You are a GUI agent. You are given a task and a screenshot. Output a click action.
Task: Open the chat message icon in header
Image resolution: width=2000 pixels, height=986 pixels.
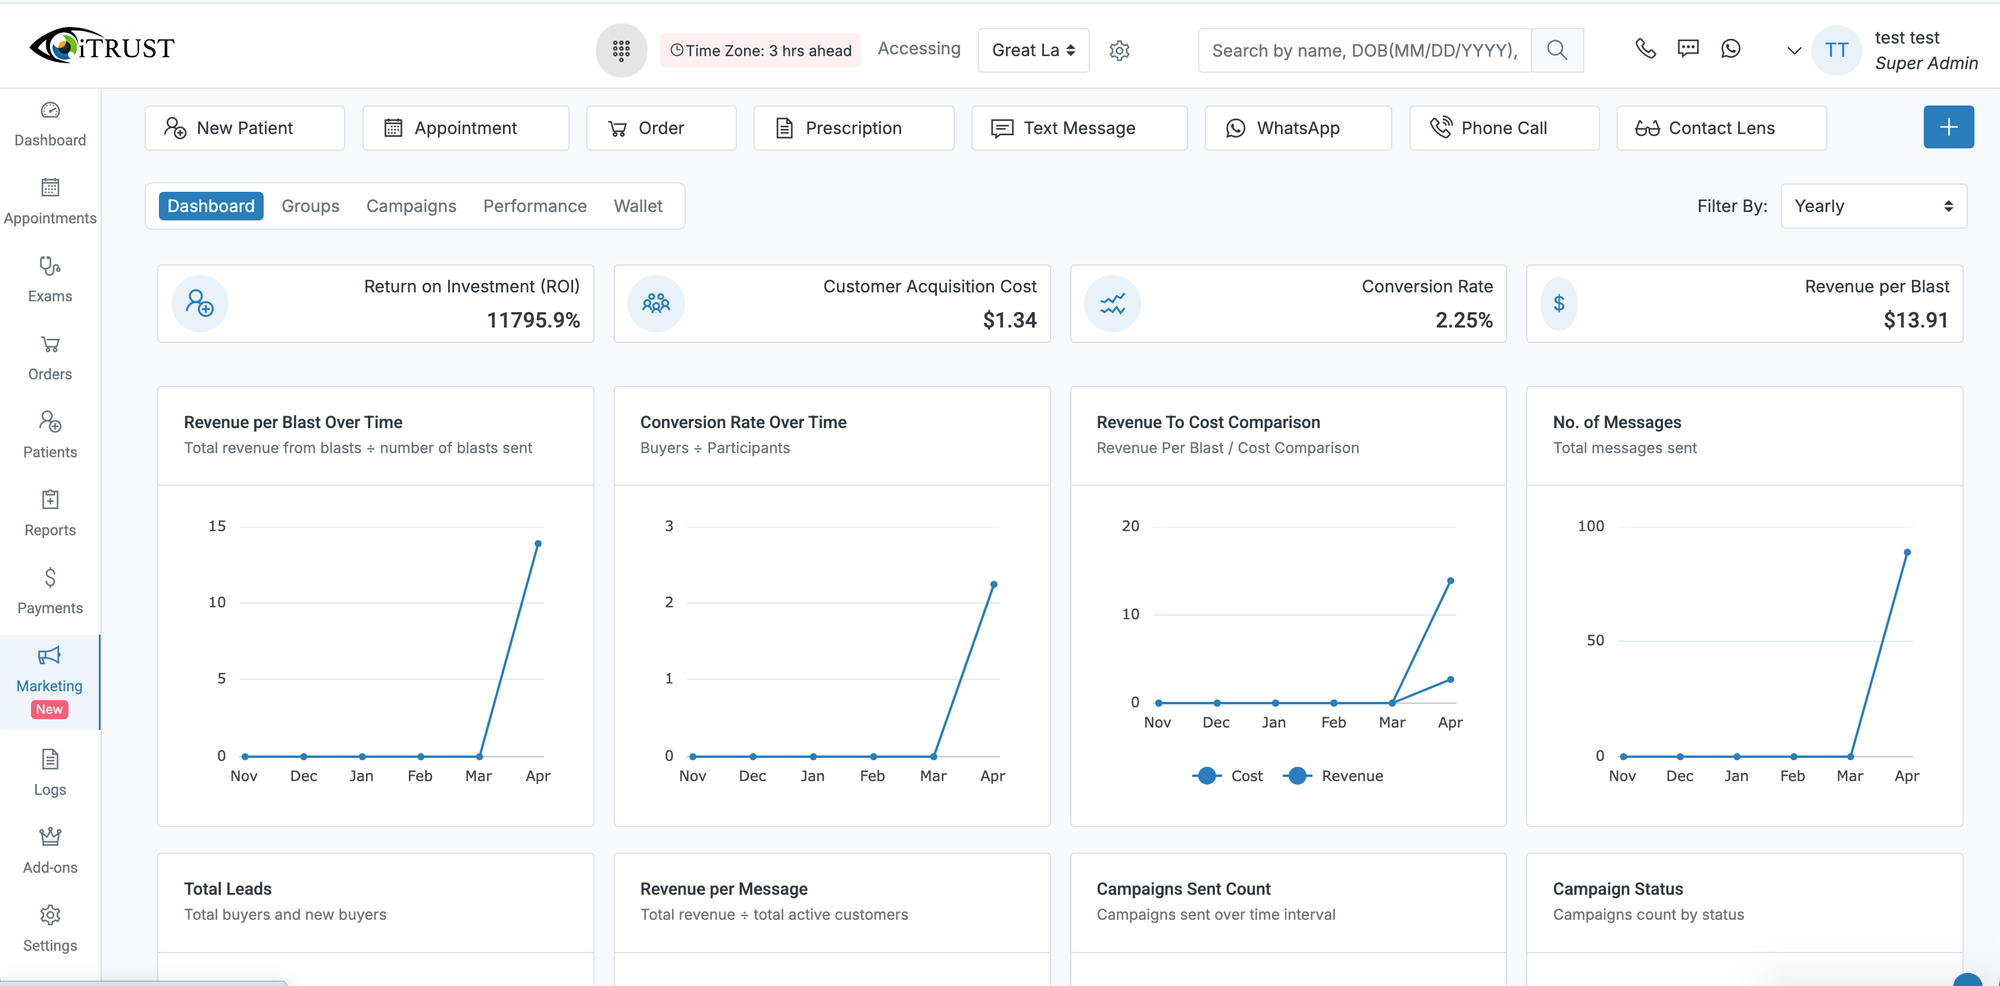click(x=1688, y=49)
